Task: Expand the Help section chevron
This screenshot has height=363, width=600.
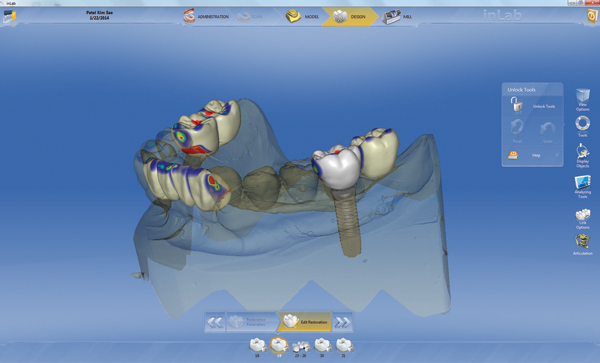Action: (x=557, y=155)
